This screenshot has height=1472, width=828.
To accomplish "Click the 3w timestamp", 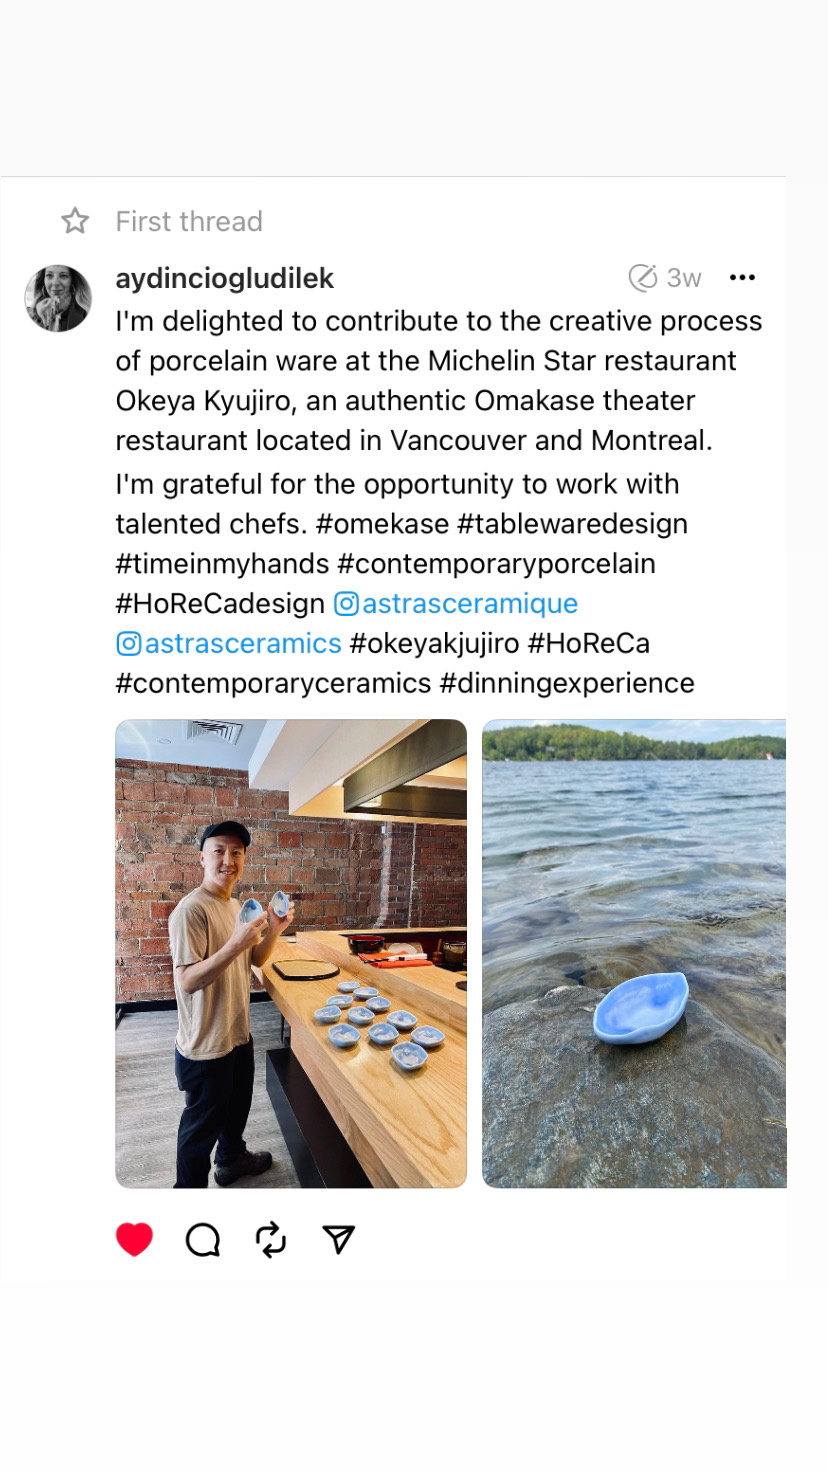I will point(684,278).
